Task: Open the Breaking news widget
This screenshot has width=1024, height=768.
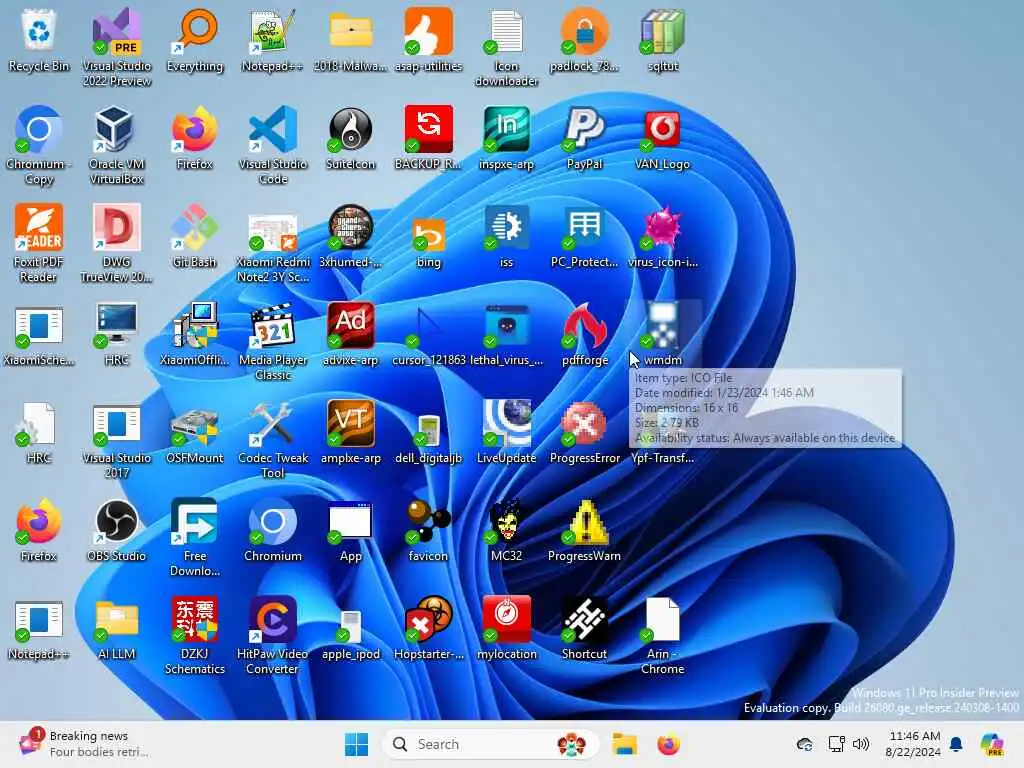Action: (x=84, y=744)
